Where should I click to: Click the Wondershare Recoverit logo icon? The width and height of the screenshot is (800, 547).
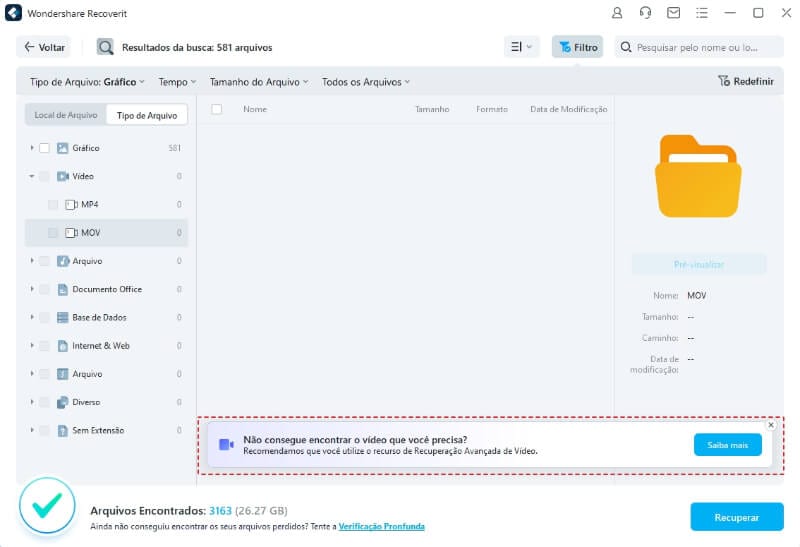click(13, 13)
